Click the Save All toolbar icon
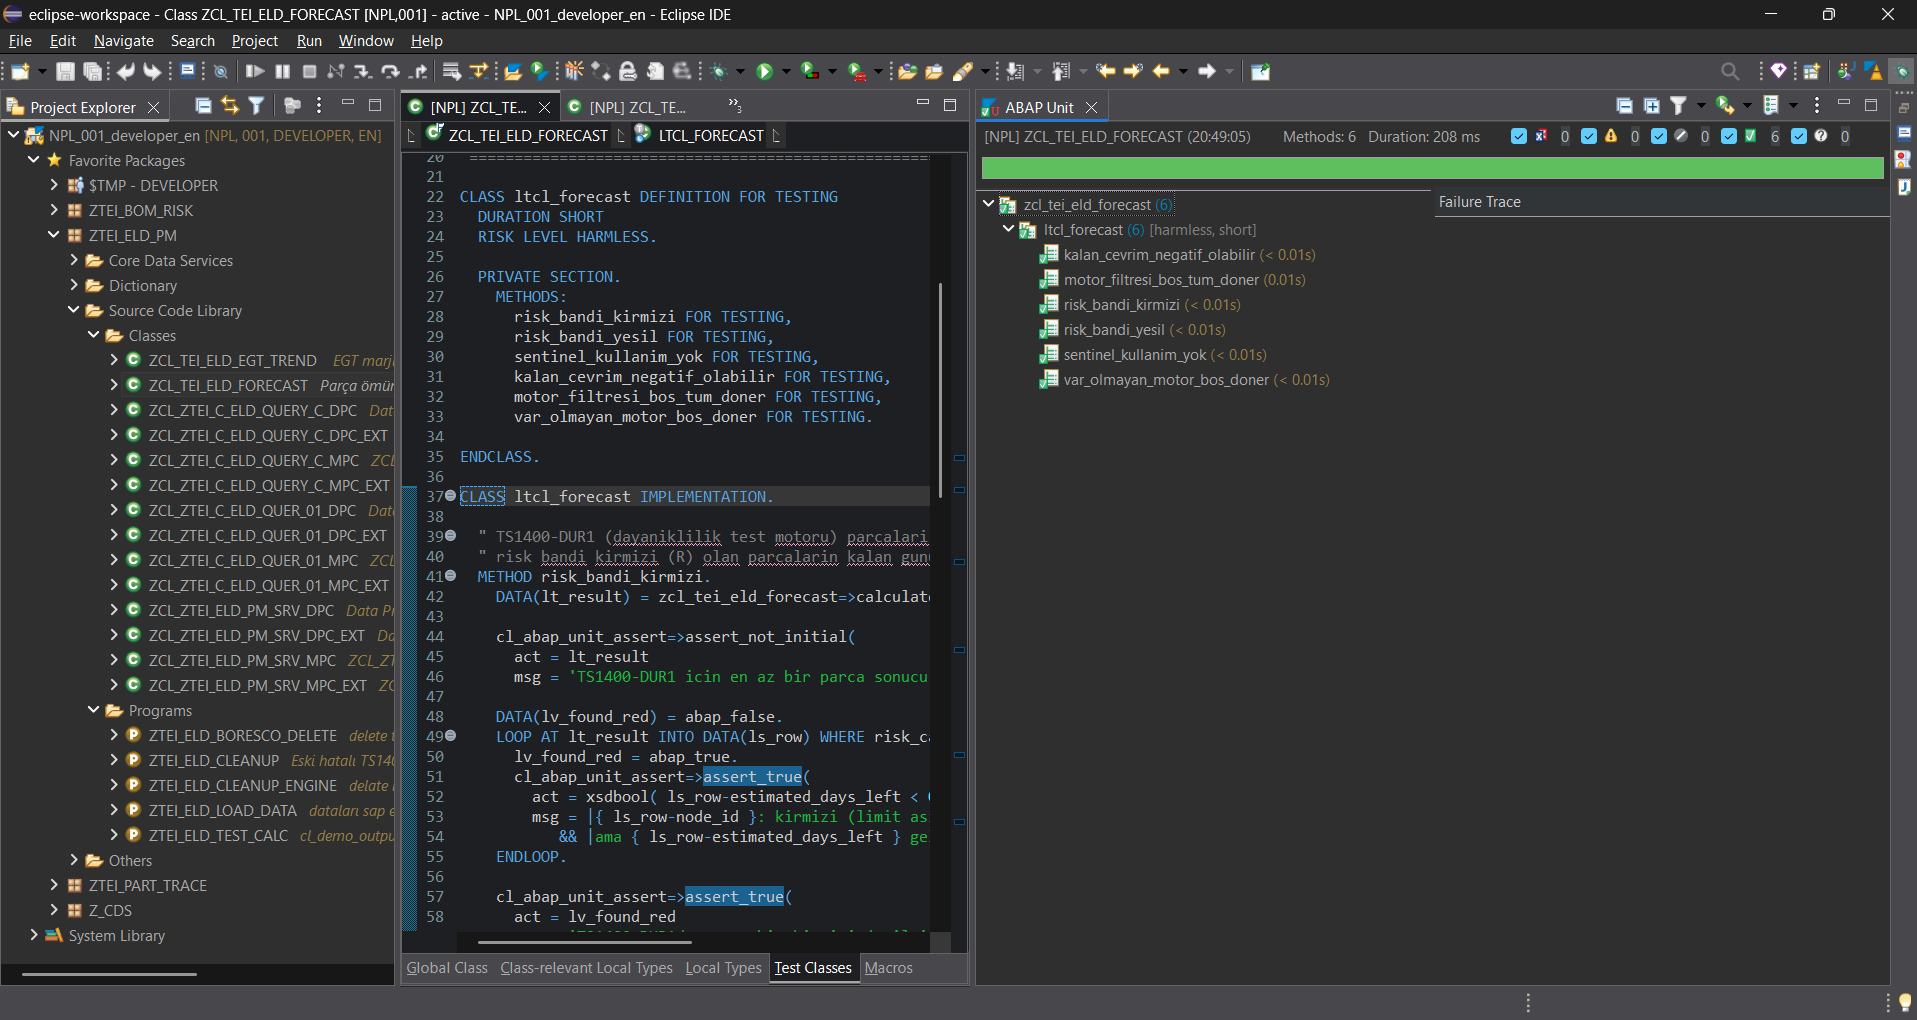The width and height of the screenshot is (1917, 1020). pyautogui.click(x=92, y=71)
